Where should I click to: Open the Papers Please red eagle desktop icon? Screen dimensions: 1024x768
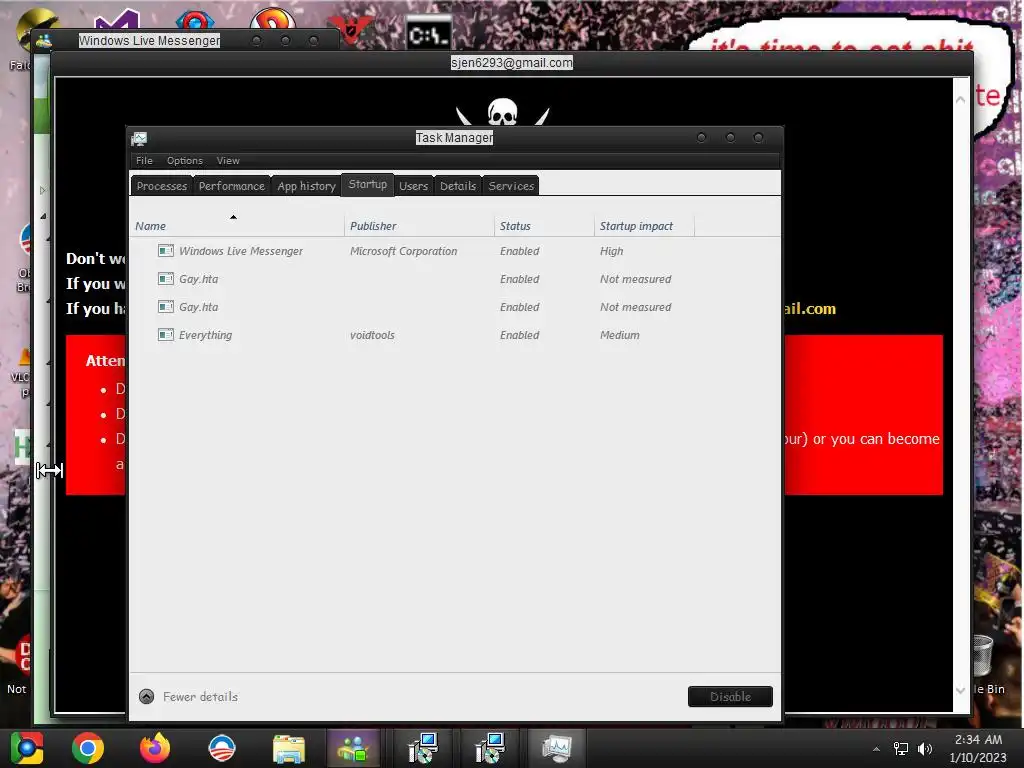(x=350, y=29)
